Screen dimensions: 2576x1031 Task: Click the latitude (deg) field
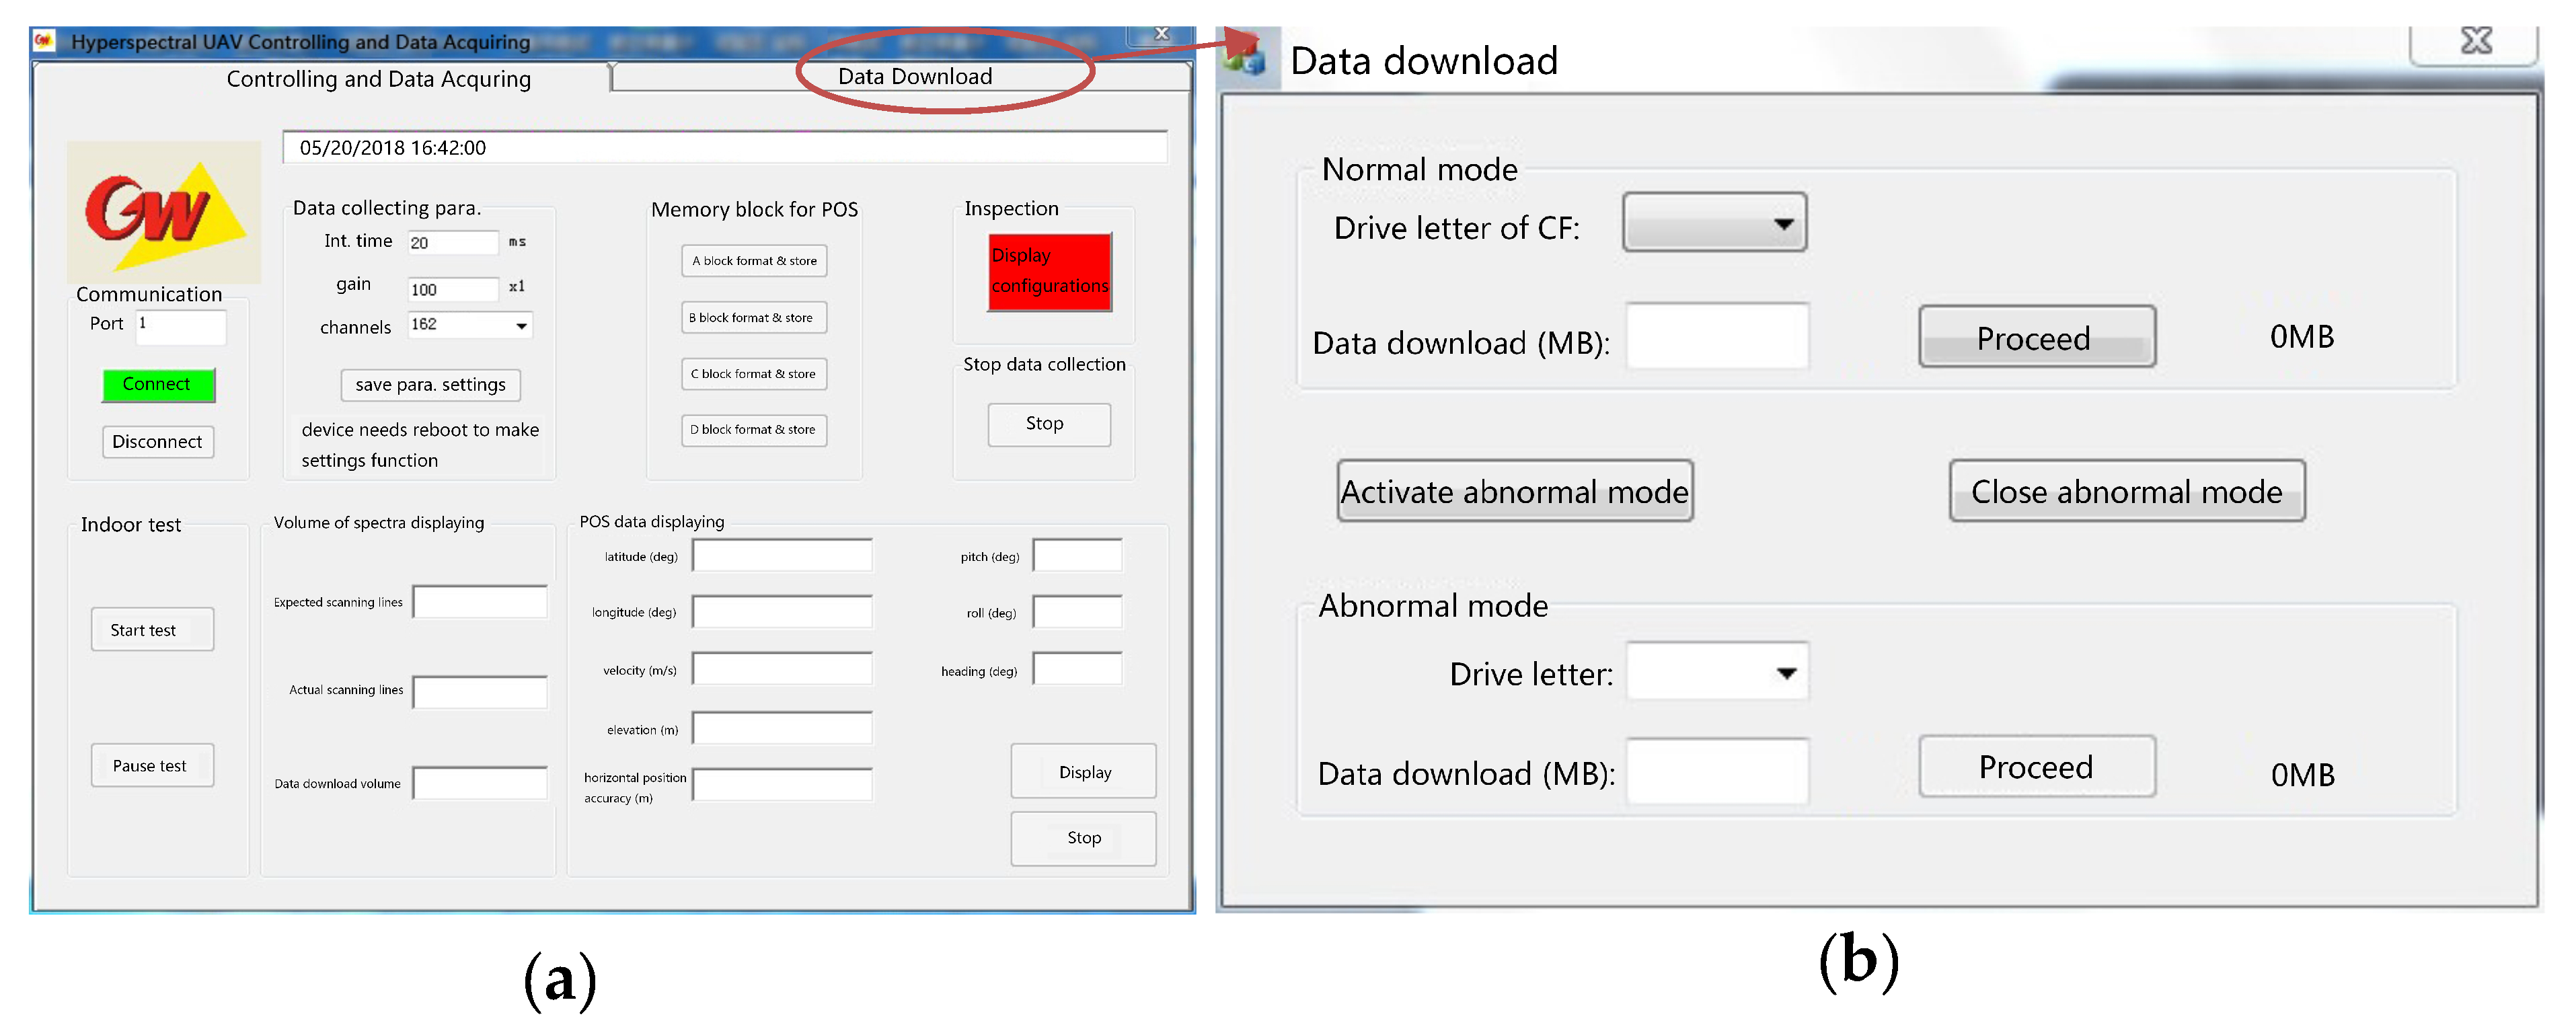(x=782, y=556)
